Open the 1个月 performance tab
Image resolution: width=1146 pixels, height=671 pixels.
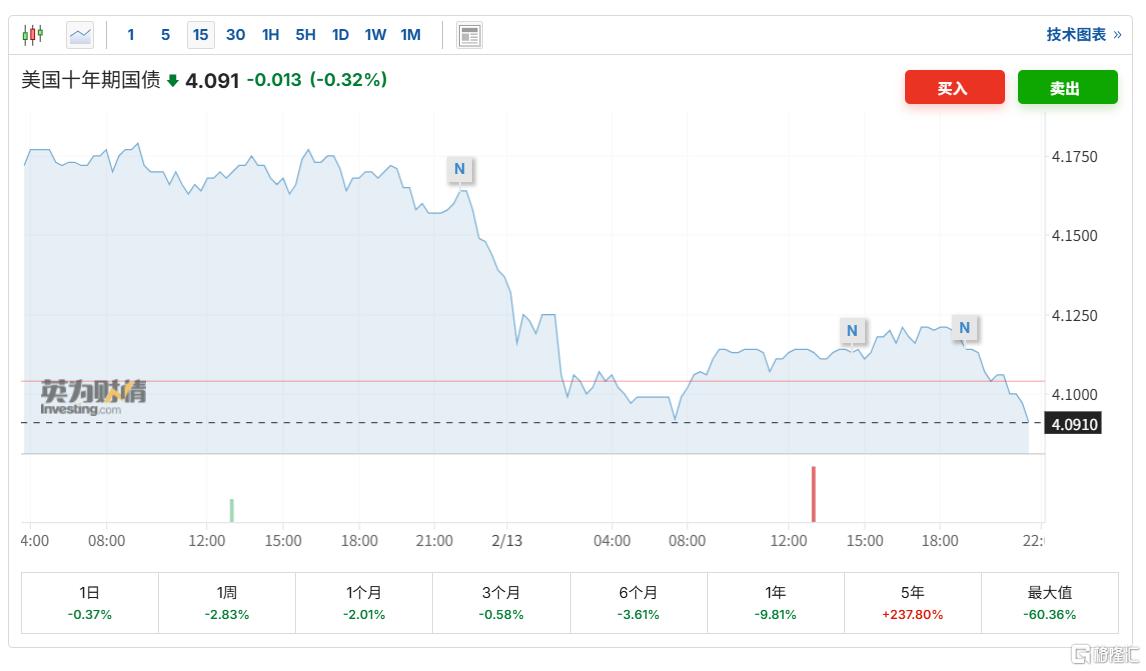[x=364, y=603]
